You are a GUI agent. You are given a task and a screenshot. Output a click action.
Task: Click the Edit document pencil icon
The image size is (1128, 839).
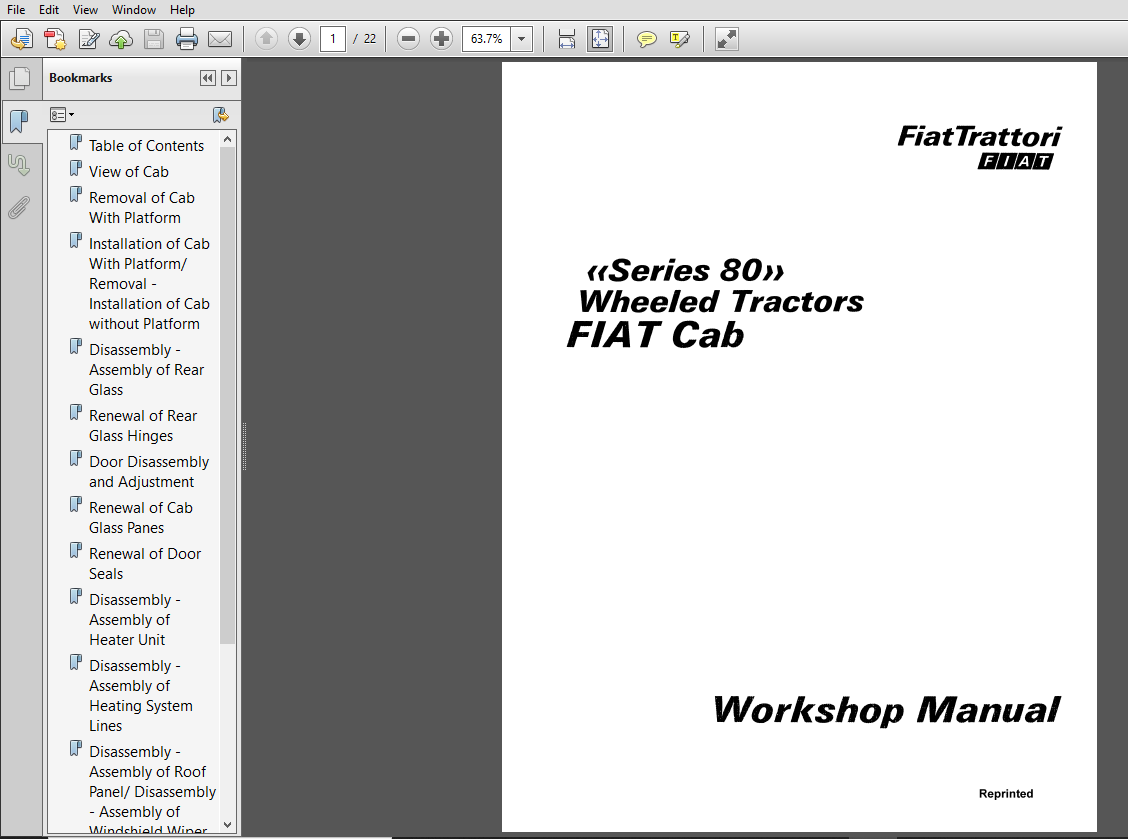(x=88, y=39)
